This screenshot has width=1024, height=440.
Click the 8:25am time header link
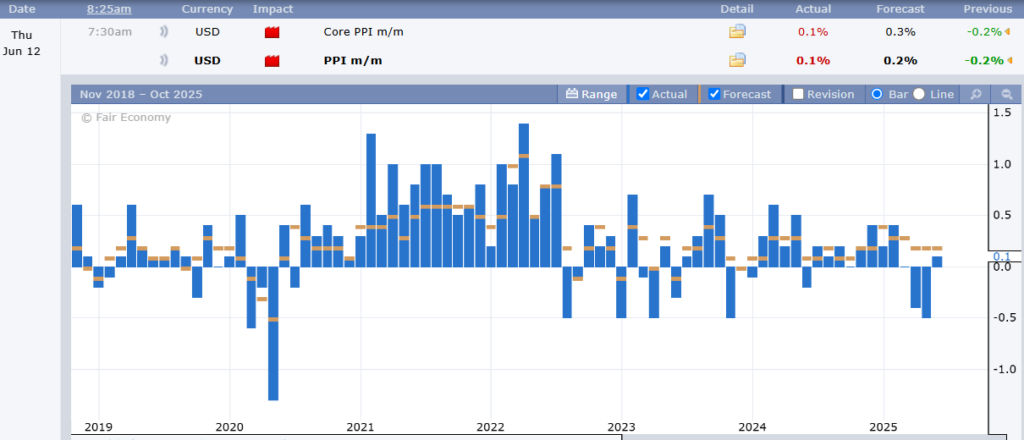[108, 9]
